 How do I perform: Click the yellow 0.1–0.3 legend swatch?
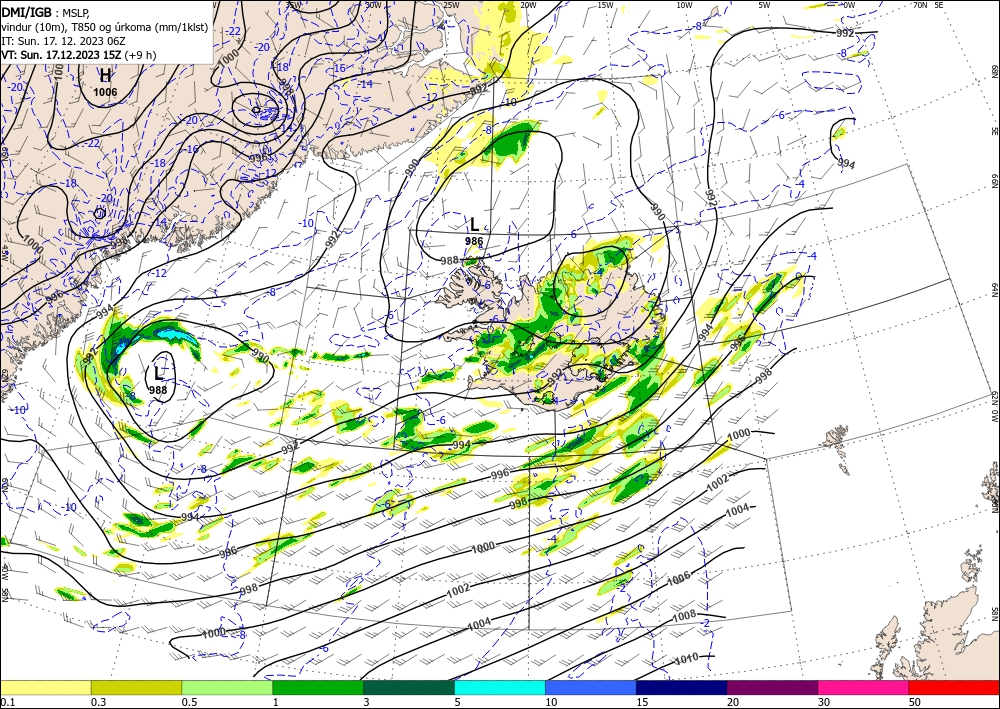46,687
